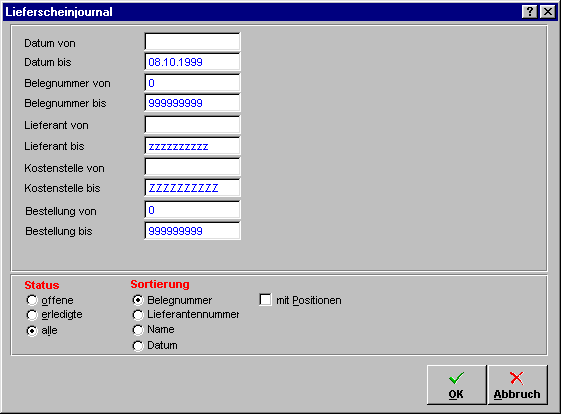Click the Datum bis field with 08.10.1999
561x414 pixels.
point(192,62)
